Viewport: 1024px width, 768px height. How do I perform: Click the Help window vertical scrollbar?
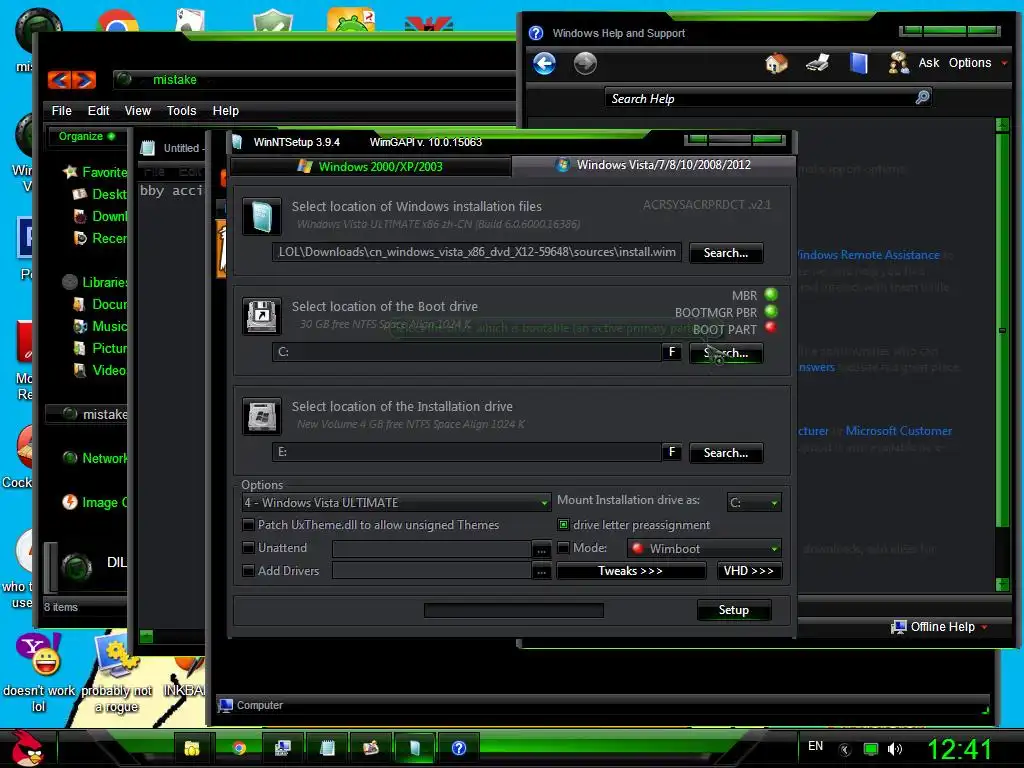[1002, 355]
